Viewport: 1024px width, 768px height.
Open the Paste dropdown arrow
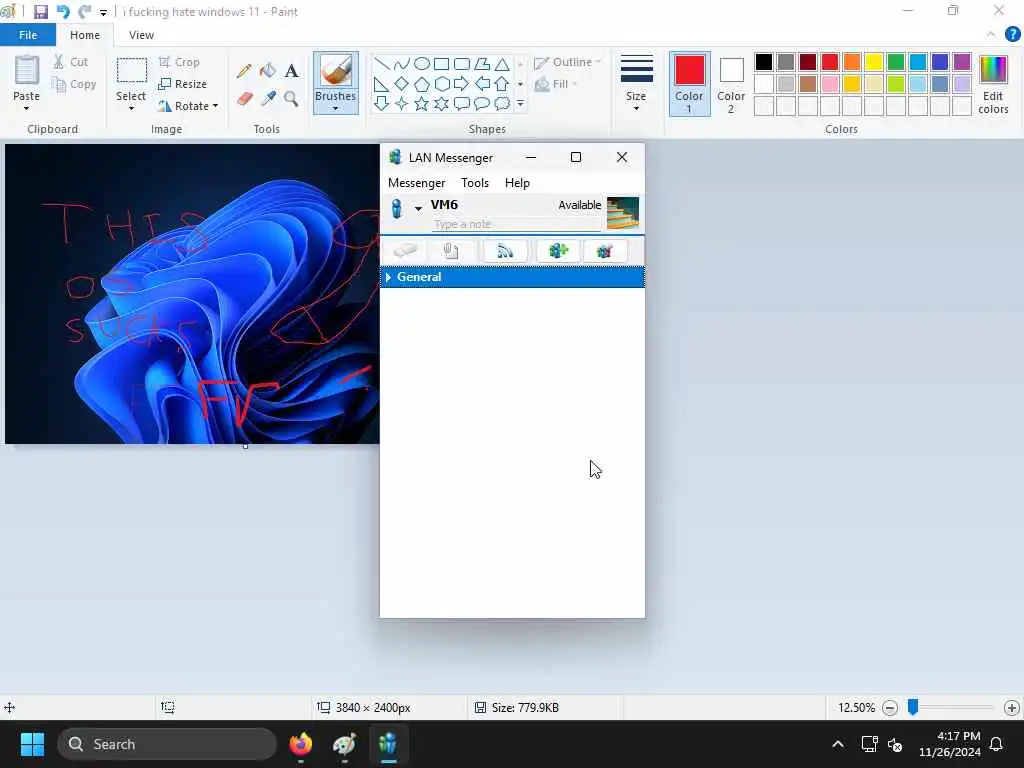[26, 108]
